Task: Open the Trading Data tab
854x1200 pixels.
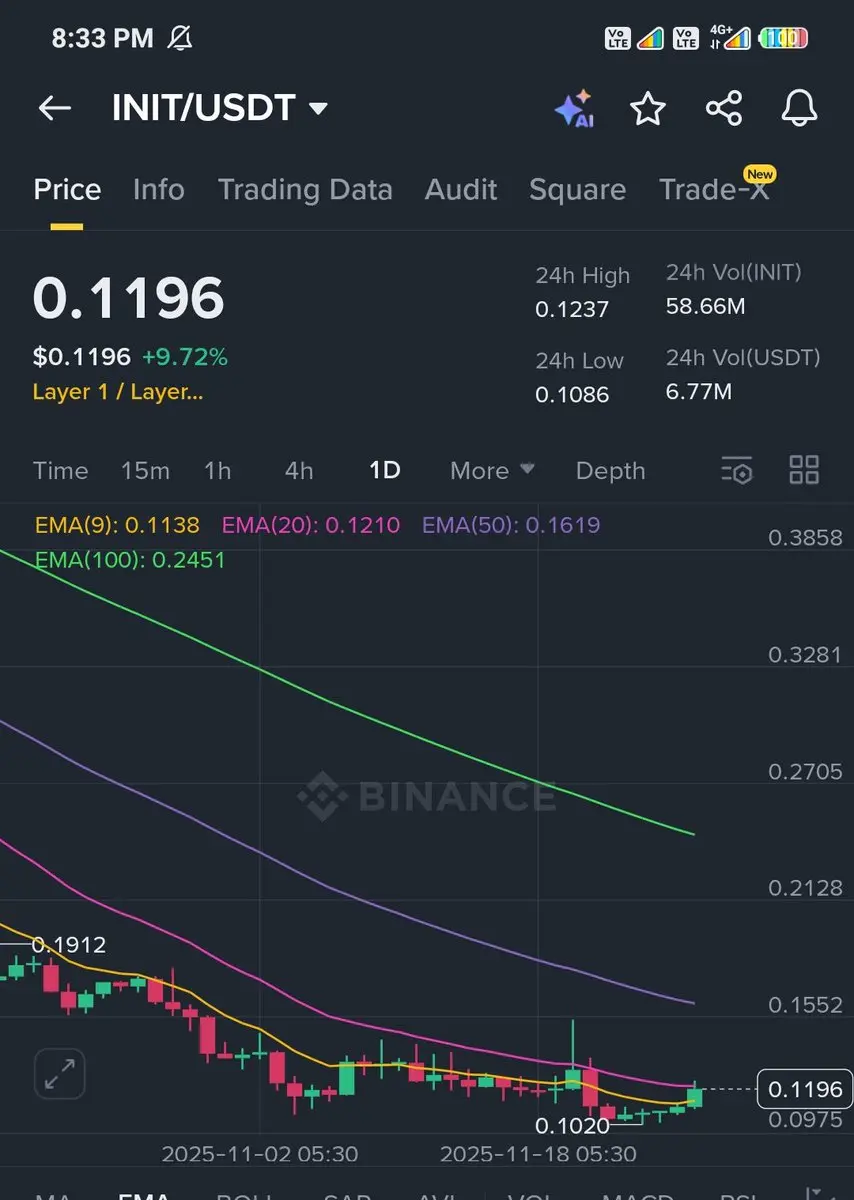Action: tap(305, 190)
